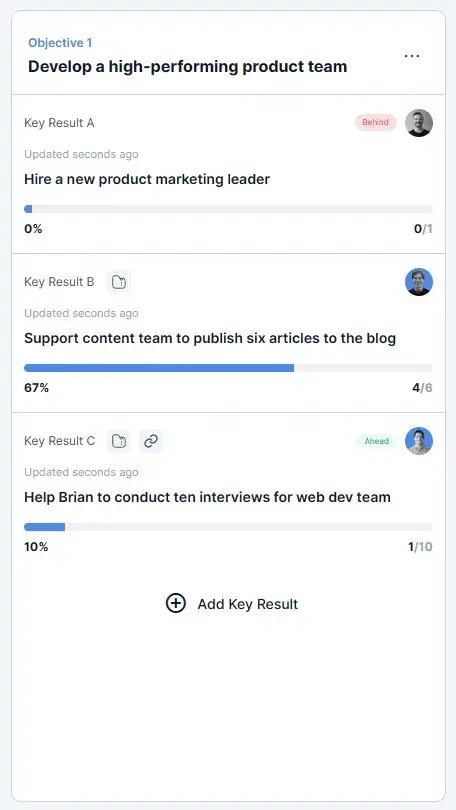Open the title 'Develop a high-performing product team'
Screen dimensions: 456x810
[x=187, y=67]
